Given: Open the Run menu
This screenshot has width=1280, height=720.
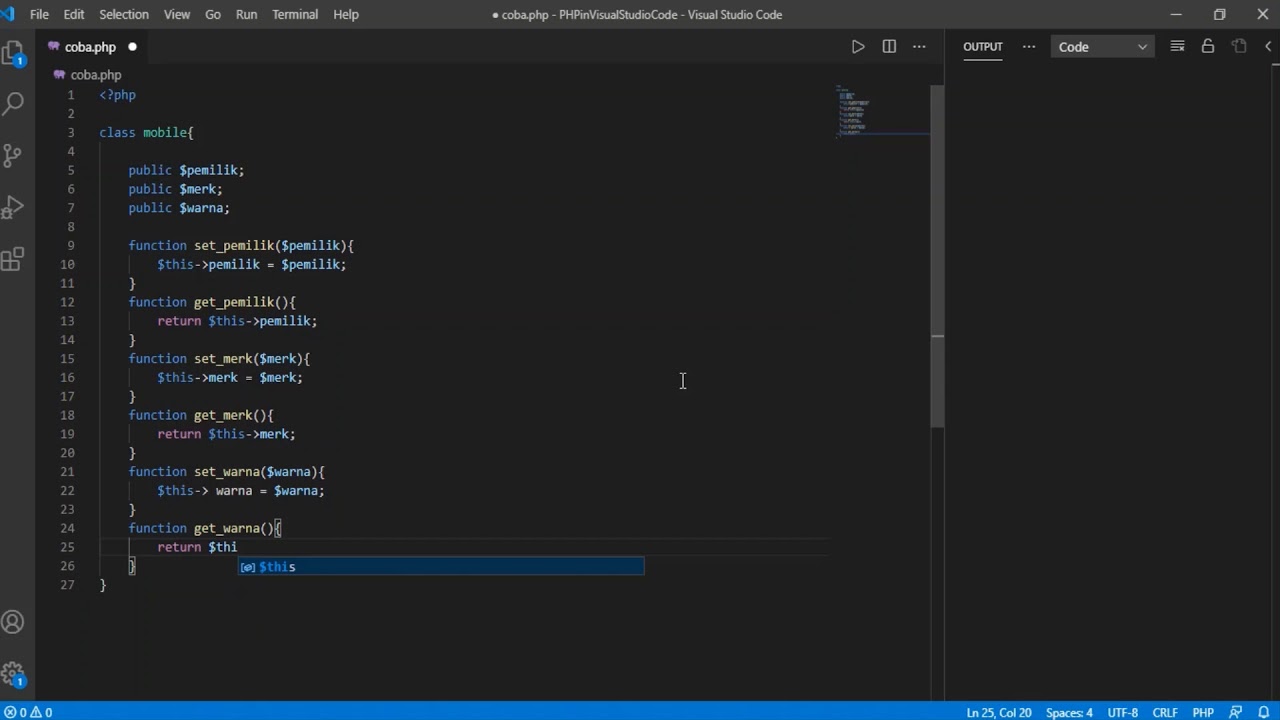Looking at the screenshot, I should 246,14.
